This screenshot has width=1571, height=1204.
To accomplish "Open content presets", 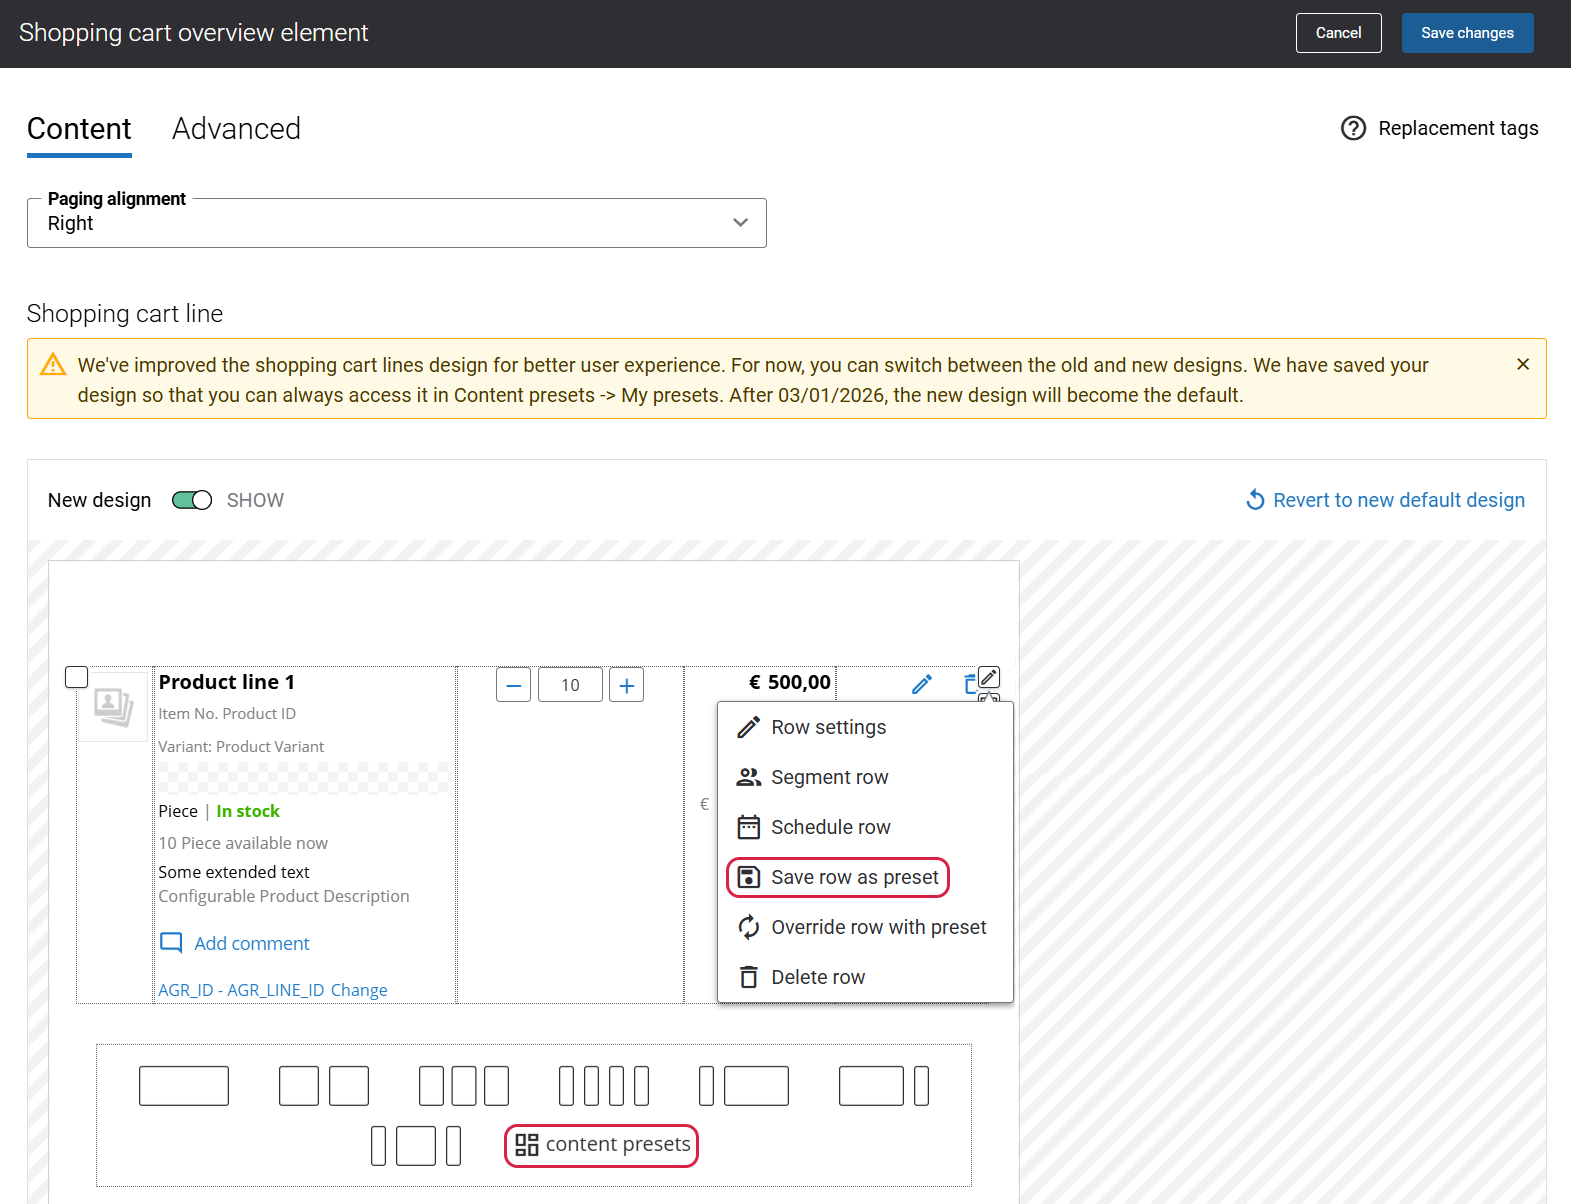I will pyautogui.click(x=602, y=1145).
